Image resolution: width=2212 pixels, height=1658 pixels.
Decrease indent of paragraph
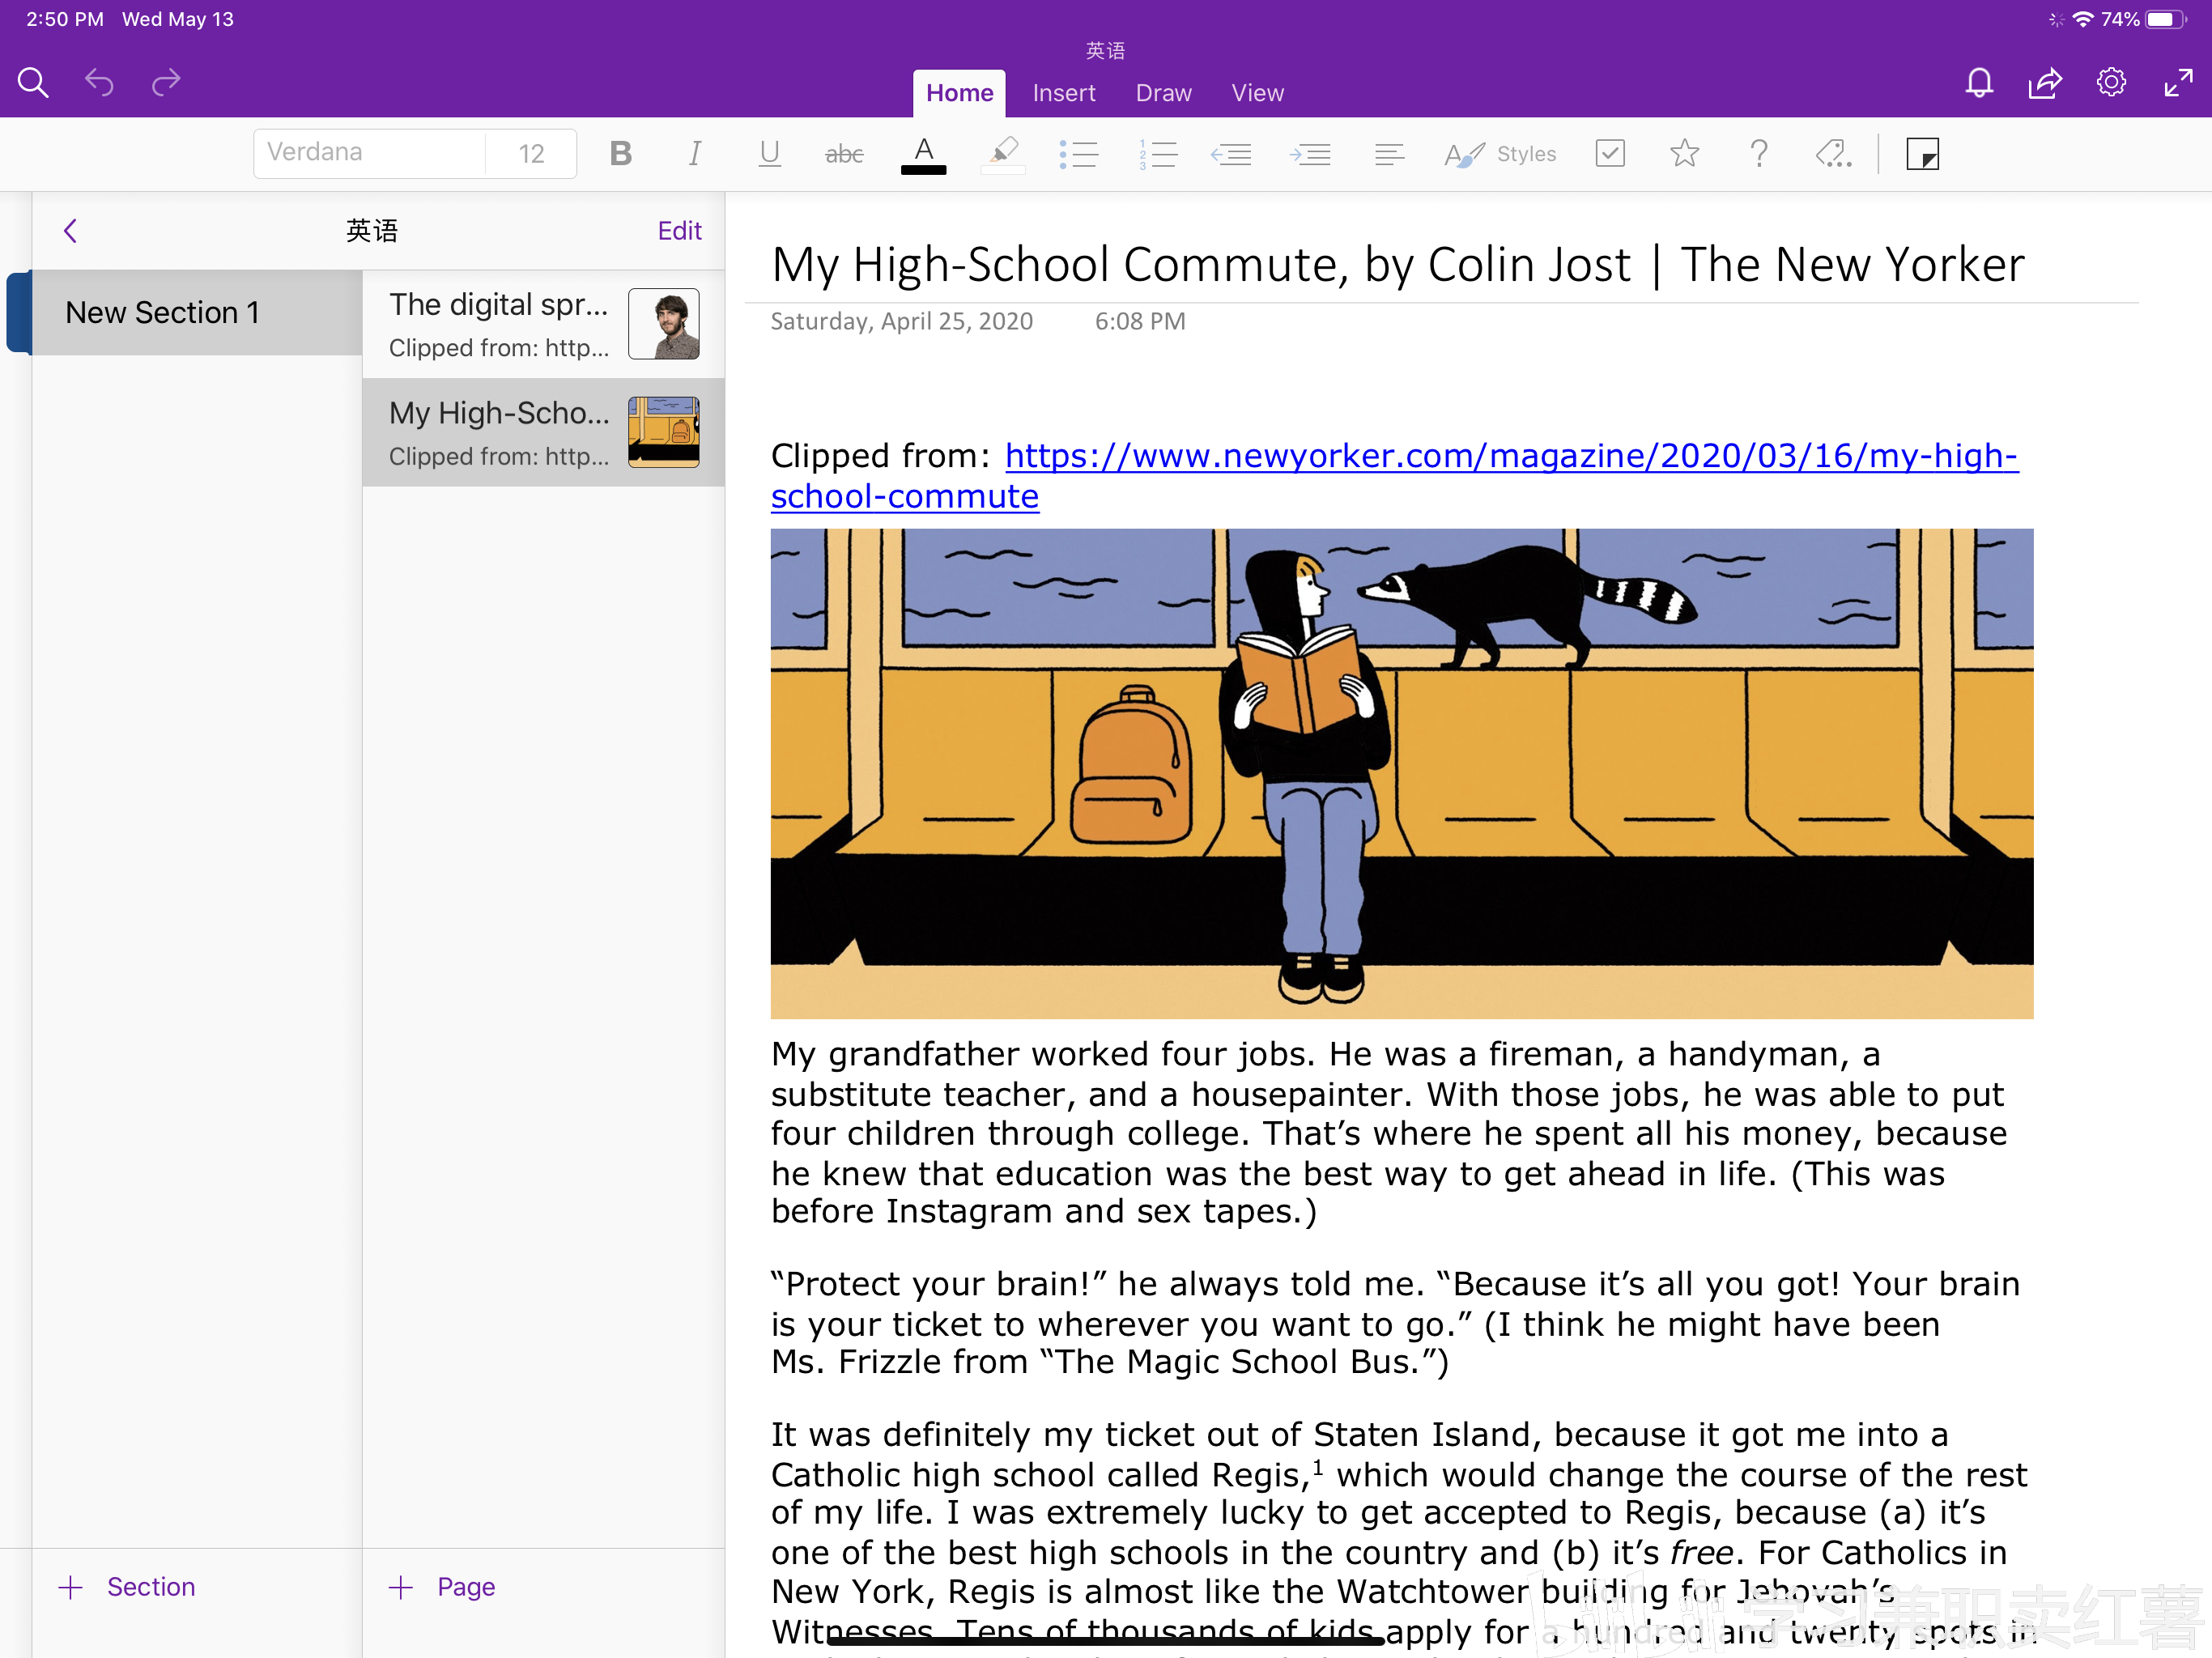pos(1231,154)
